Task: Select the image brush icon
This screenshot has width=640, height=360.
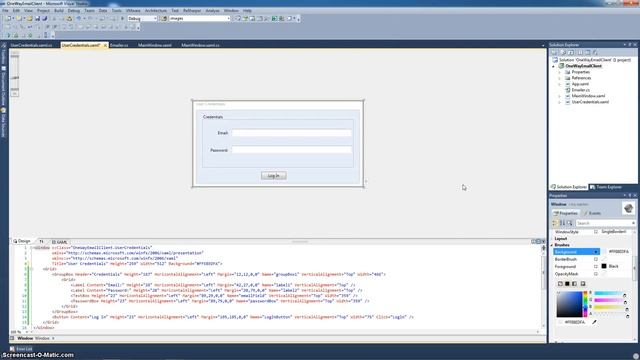Action: tap(583, 284)
